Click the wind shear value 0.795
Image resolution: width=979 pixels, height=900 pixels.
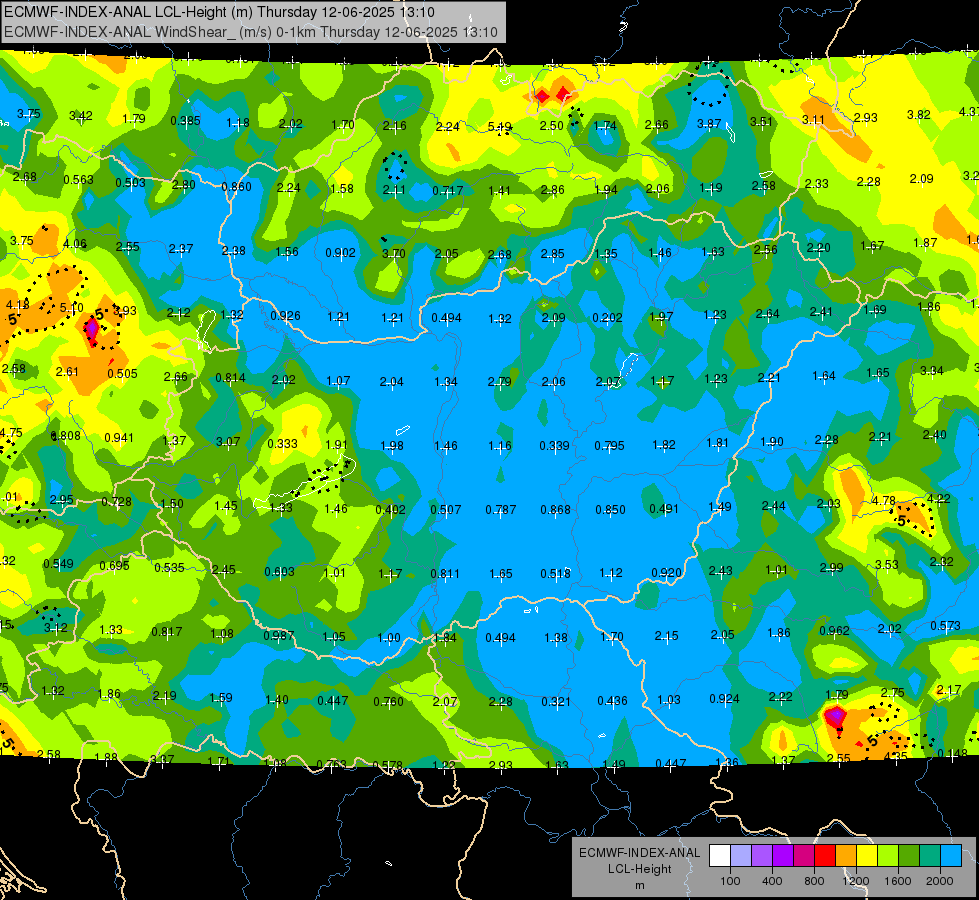click(x=609, y=445)
